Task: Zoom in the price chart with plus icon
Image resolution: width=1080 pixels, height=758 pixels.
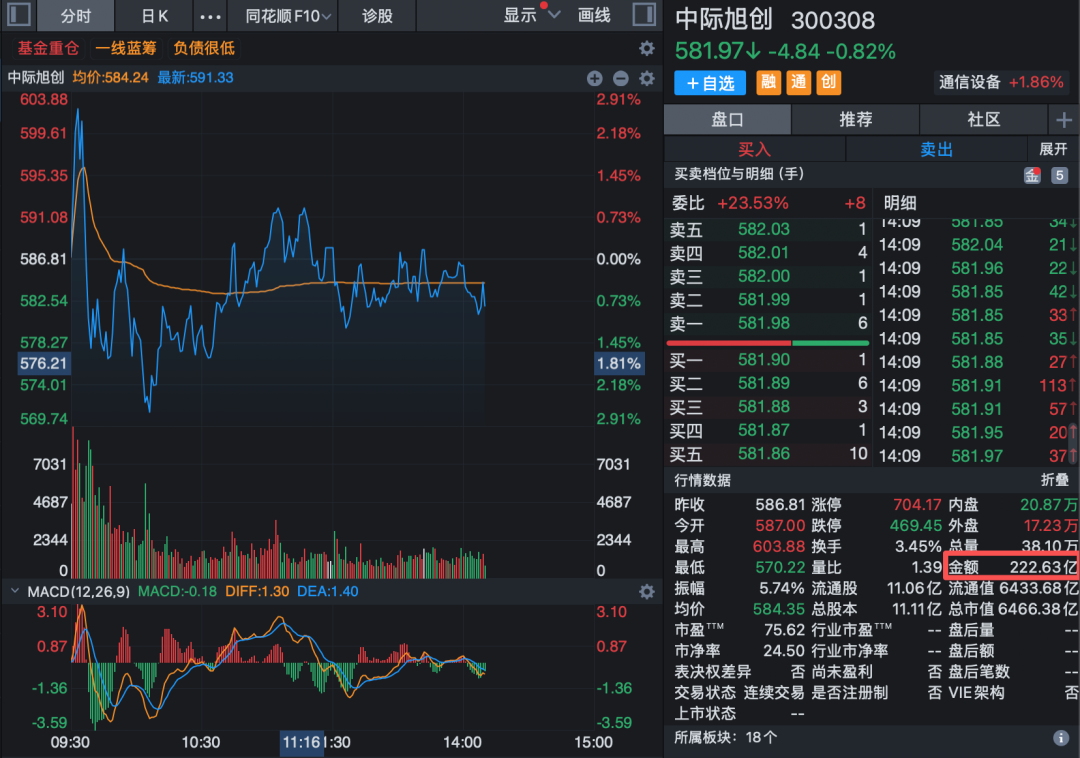Action: click(595, 78)
